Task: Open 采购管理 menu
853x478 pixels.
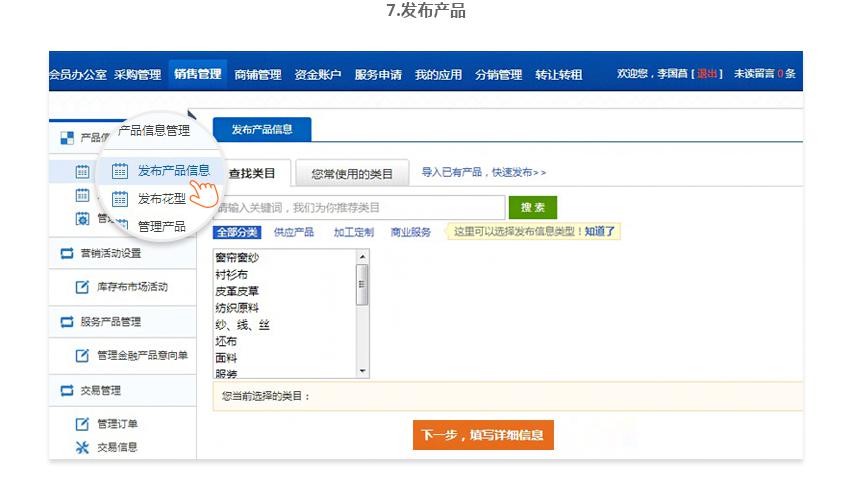Action: pyautogui.click(x=138, y=75)
